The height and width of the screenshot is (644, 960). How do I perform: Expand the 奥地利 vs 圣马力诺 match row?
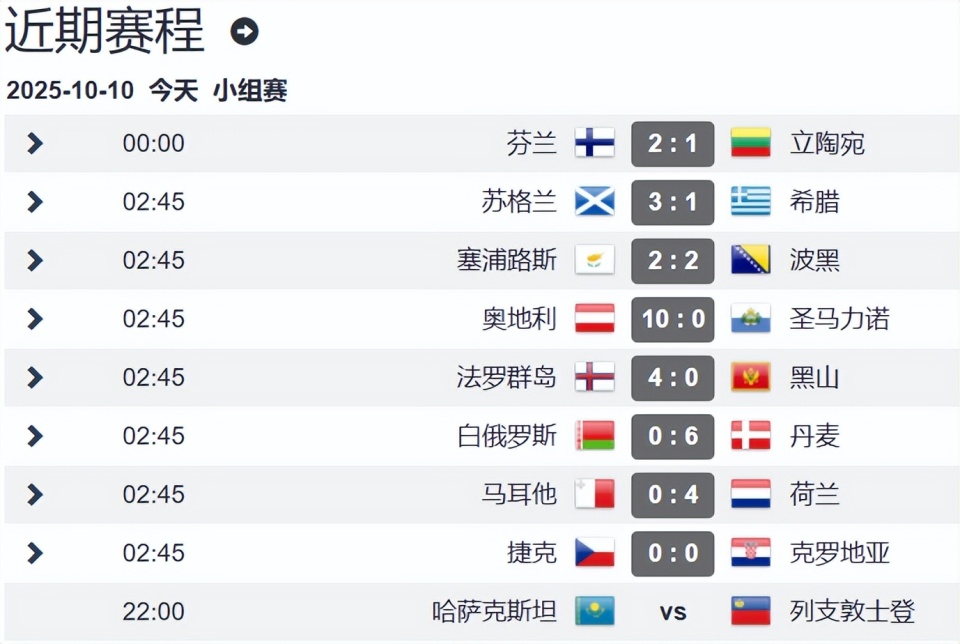35,319
